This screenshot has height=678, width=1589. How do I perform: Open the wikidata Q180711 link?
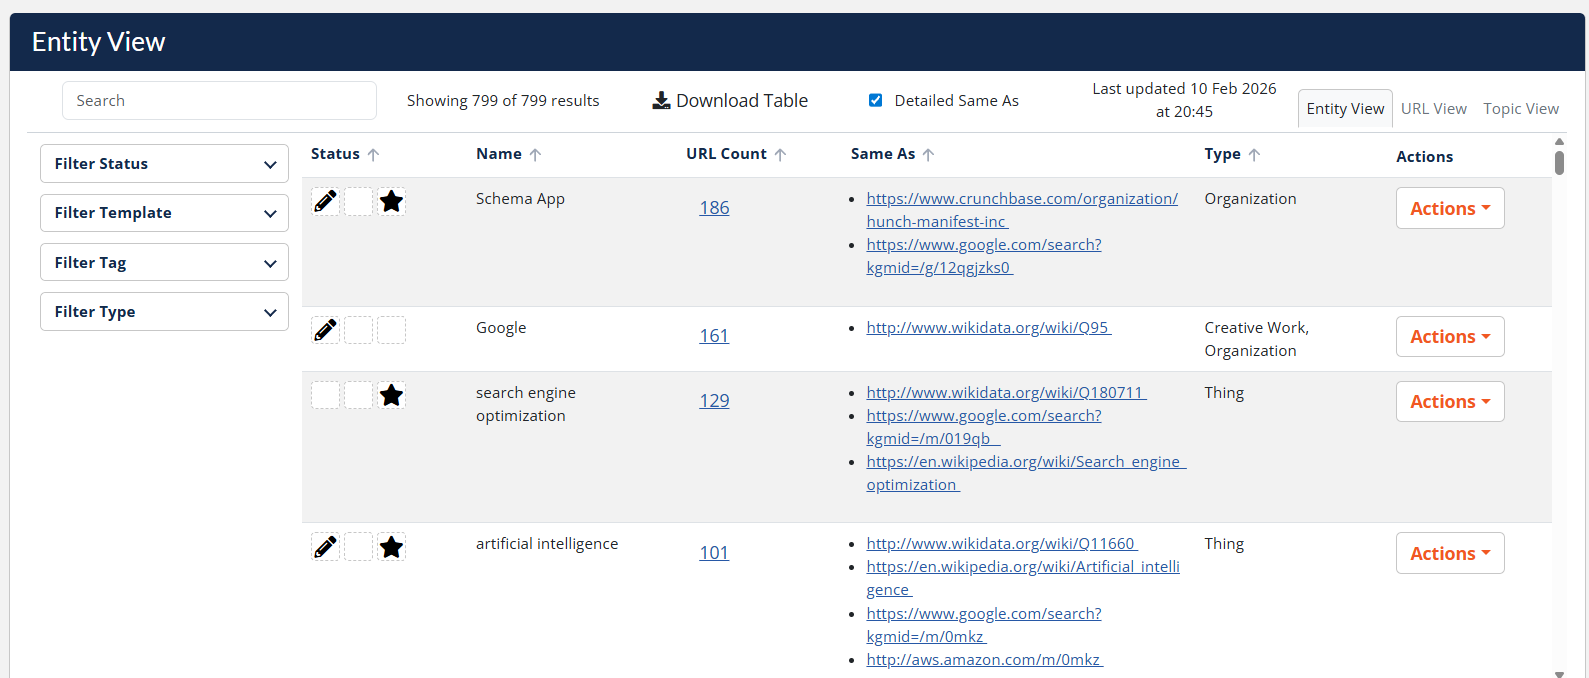[1006, 393]
